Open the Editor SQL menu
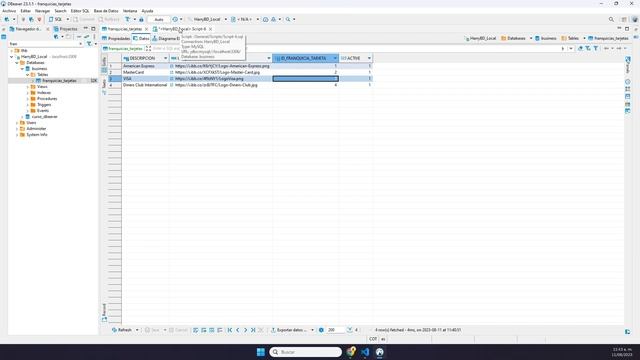This screenshot has width=640, height=360. [80, 11]
